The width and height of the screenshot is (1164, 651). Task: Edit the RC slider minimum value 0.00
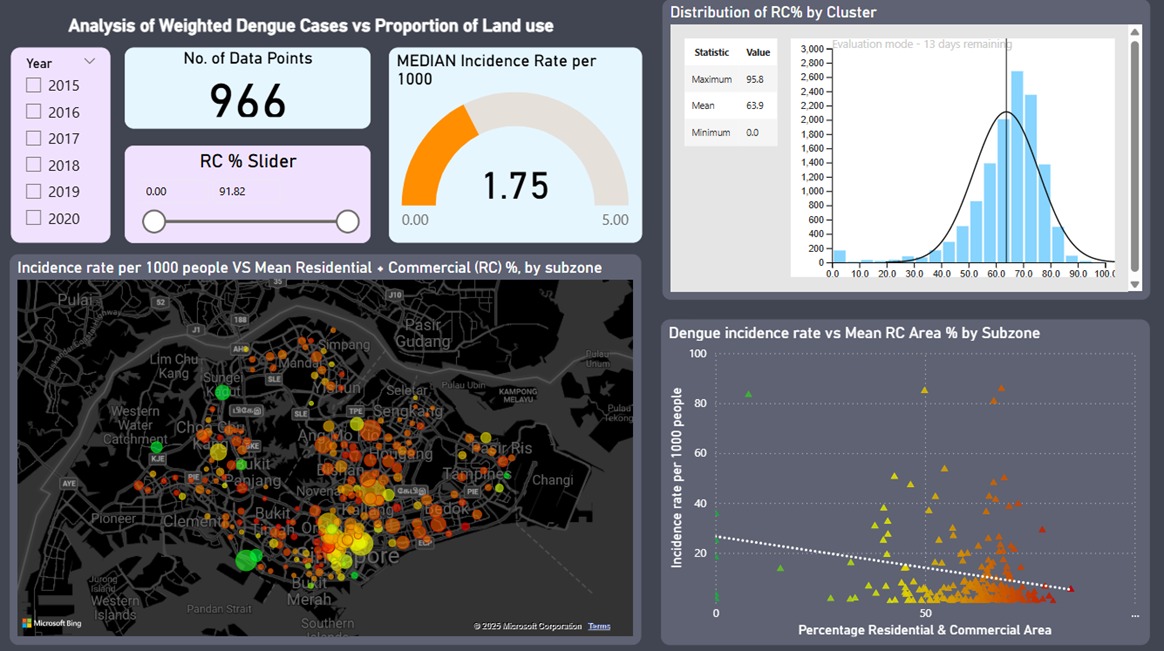pyautogui.click(x=156, y=192)
